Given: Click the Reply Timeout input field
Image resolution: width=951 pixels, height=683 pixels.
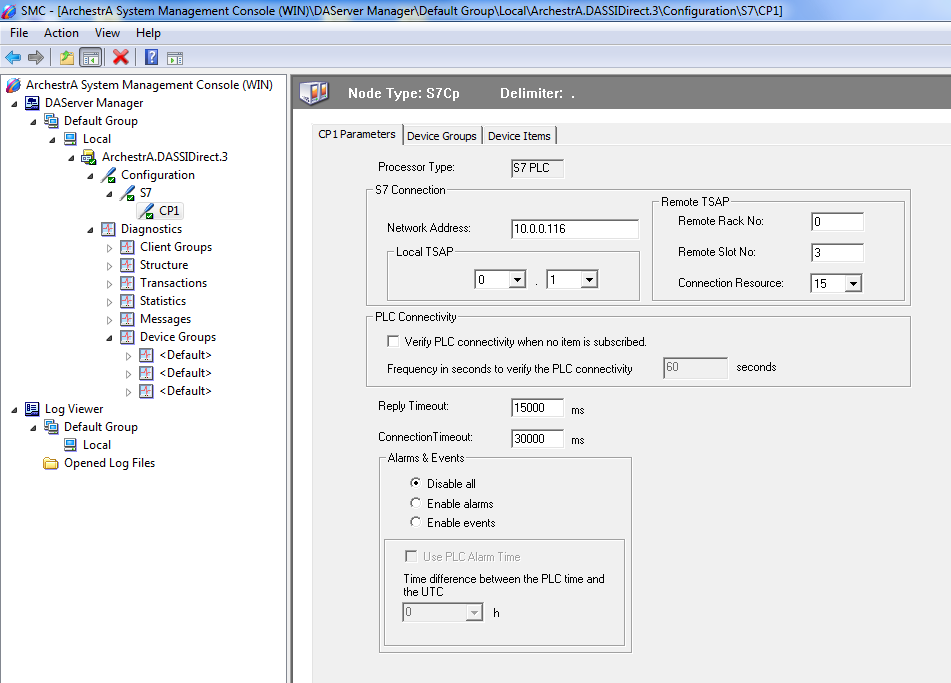Looking at the screenshot, I should (x=538, y=408).
